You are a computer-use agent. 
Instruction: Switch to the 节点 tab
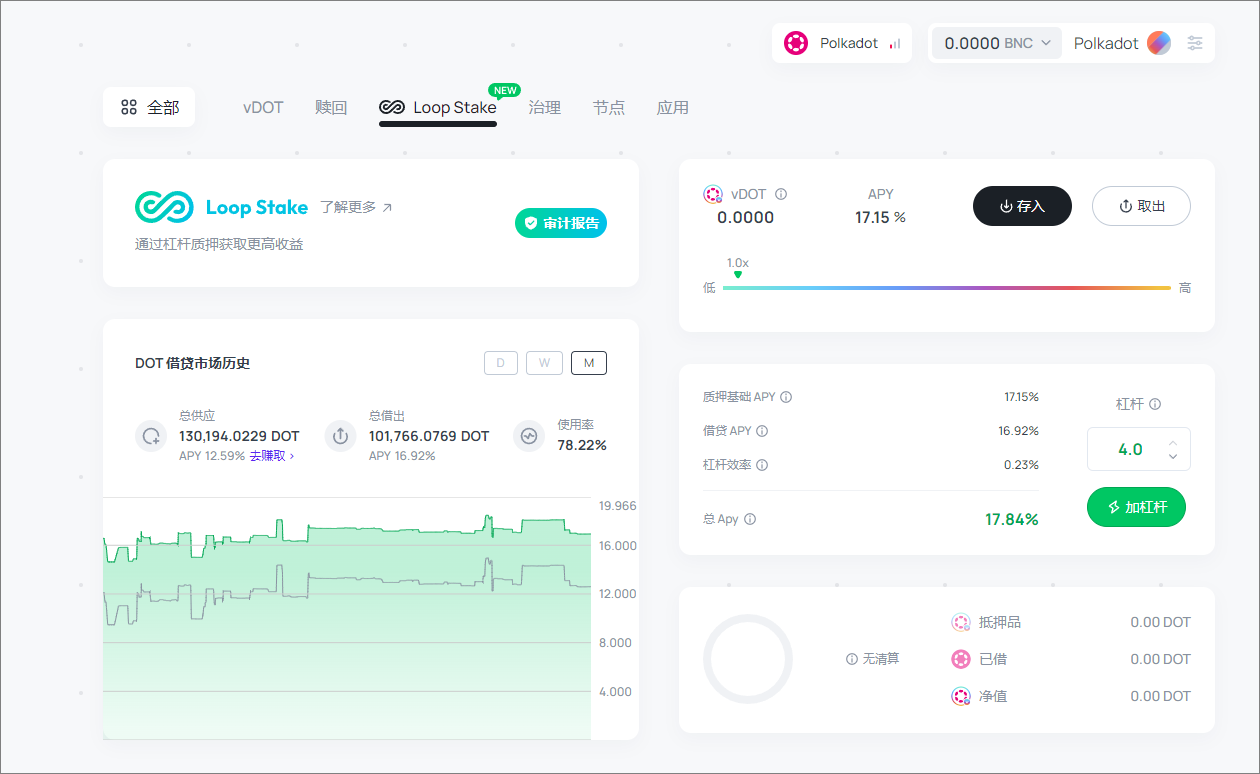point(609,107)
